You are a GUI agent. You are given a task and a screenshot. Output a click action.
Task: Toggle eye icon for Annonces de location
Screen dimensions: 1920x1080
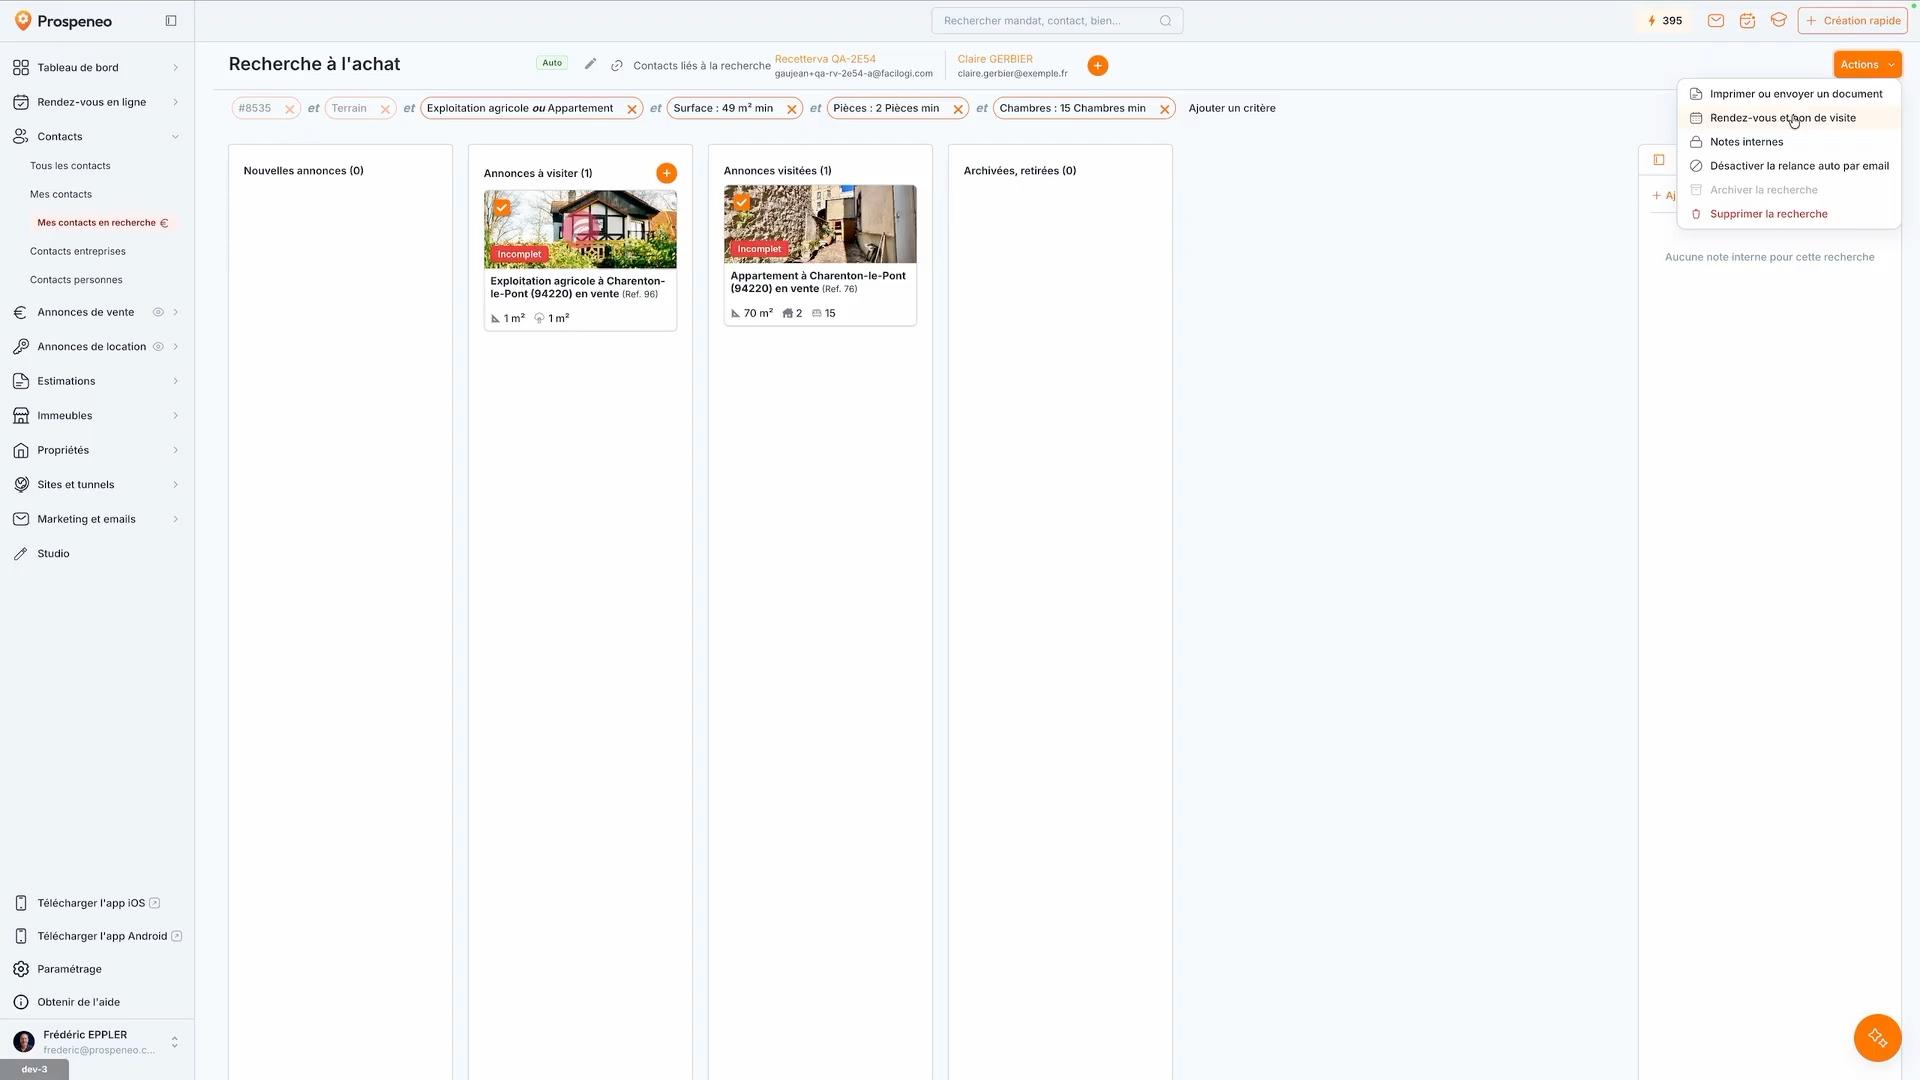tap(158, 347)
